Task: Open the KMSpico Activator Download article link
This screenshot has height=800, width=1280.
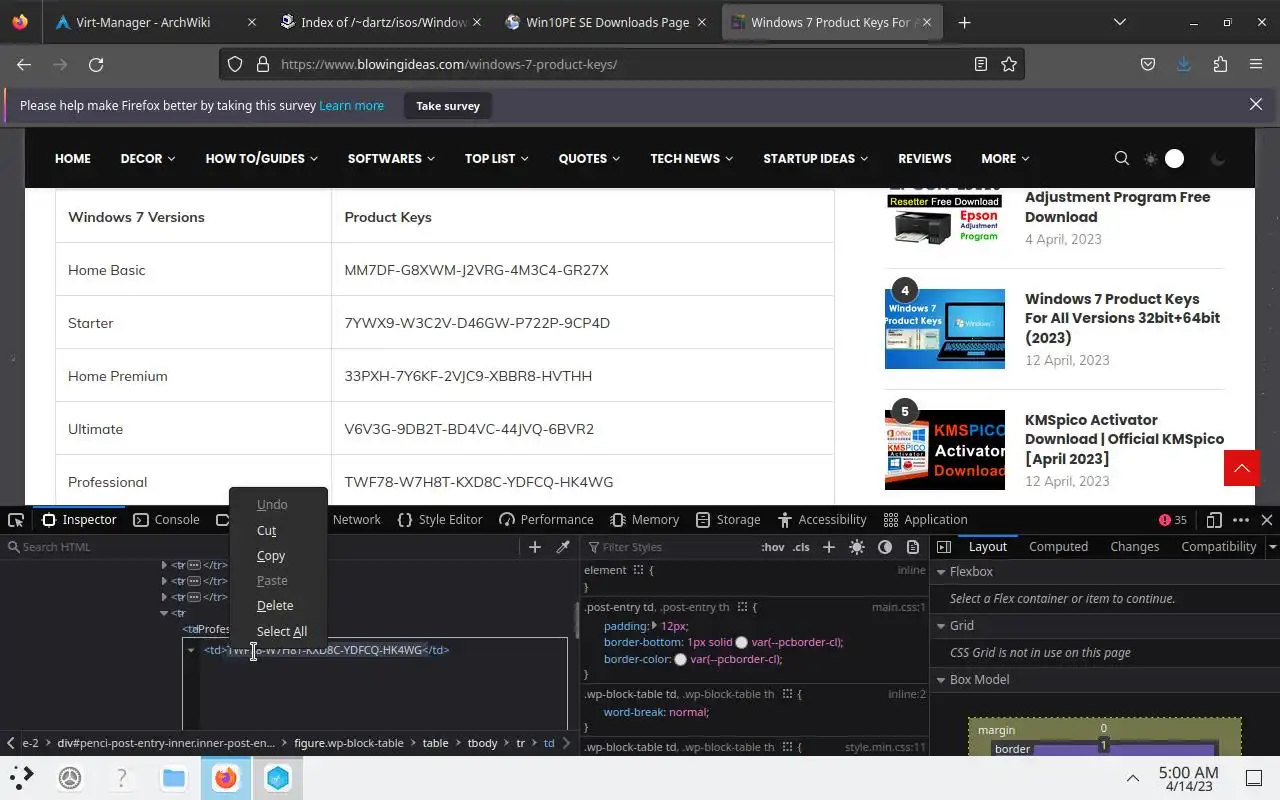Action: tap(1124, 439)
